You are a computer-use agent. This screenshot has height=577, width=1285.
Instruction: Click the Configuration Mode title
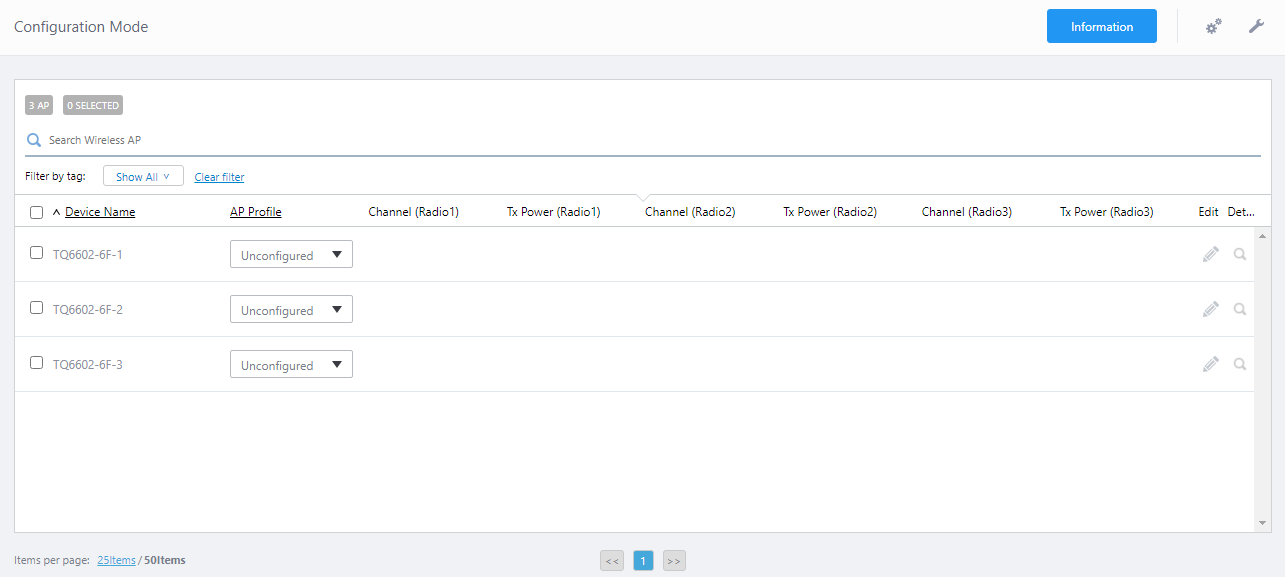[x=81, y=27]
